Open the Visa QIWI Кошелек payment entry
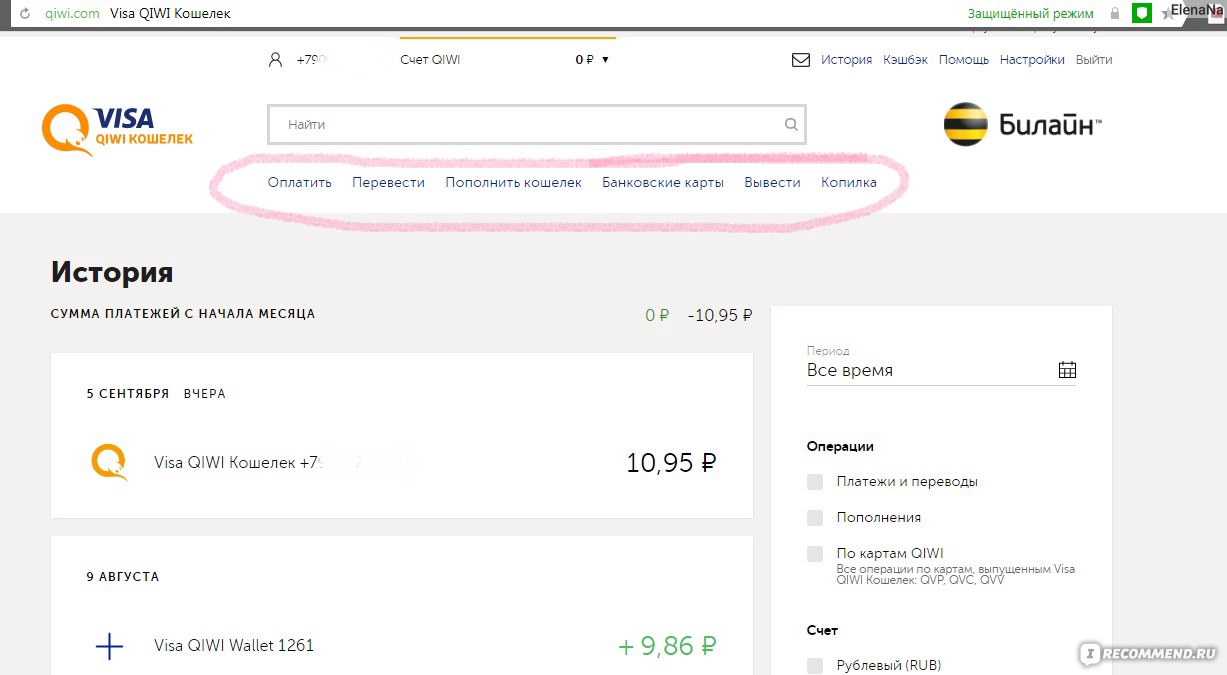This screenshot has width=1227, height=675. click(402, 463)
